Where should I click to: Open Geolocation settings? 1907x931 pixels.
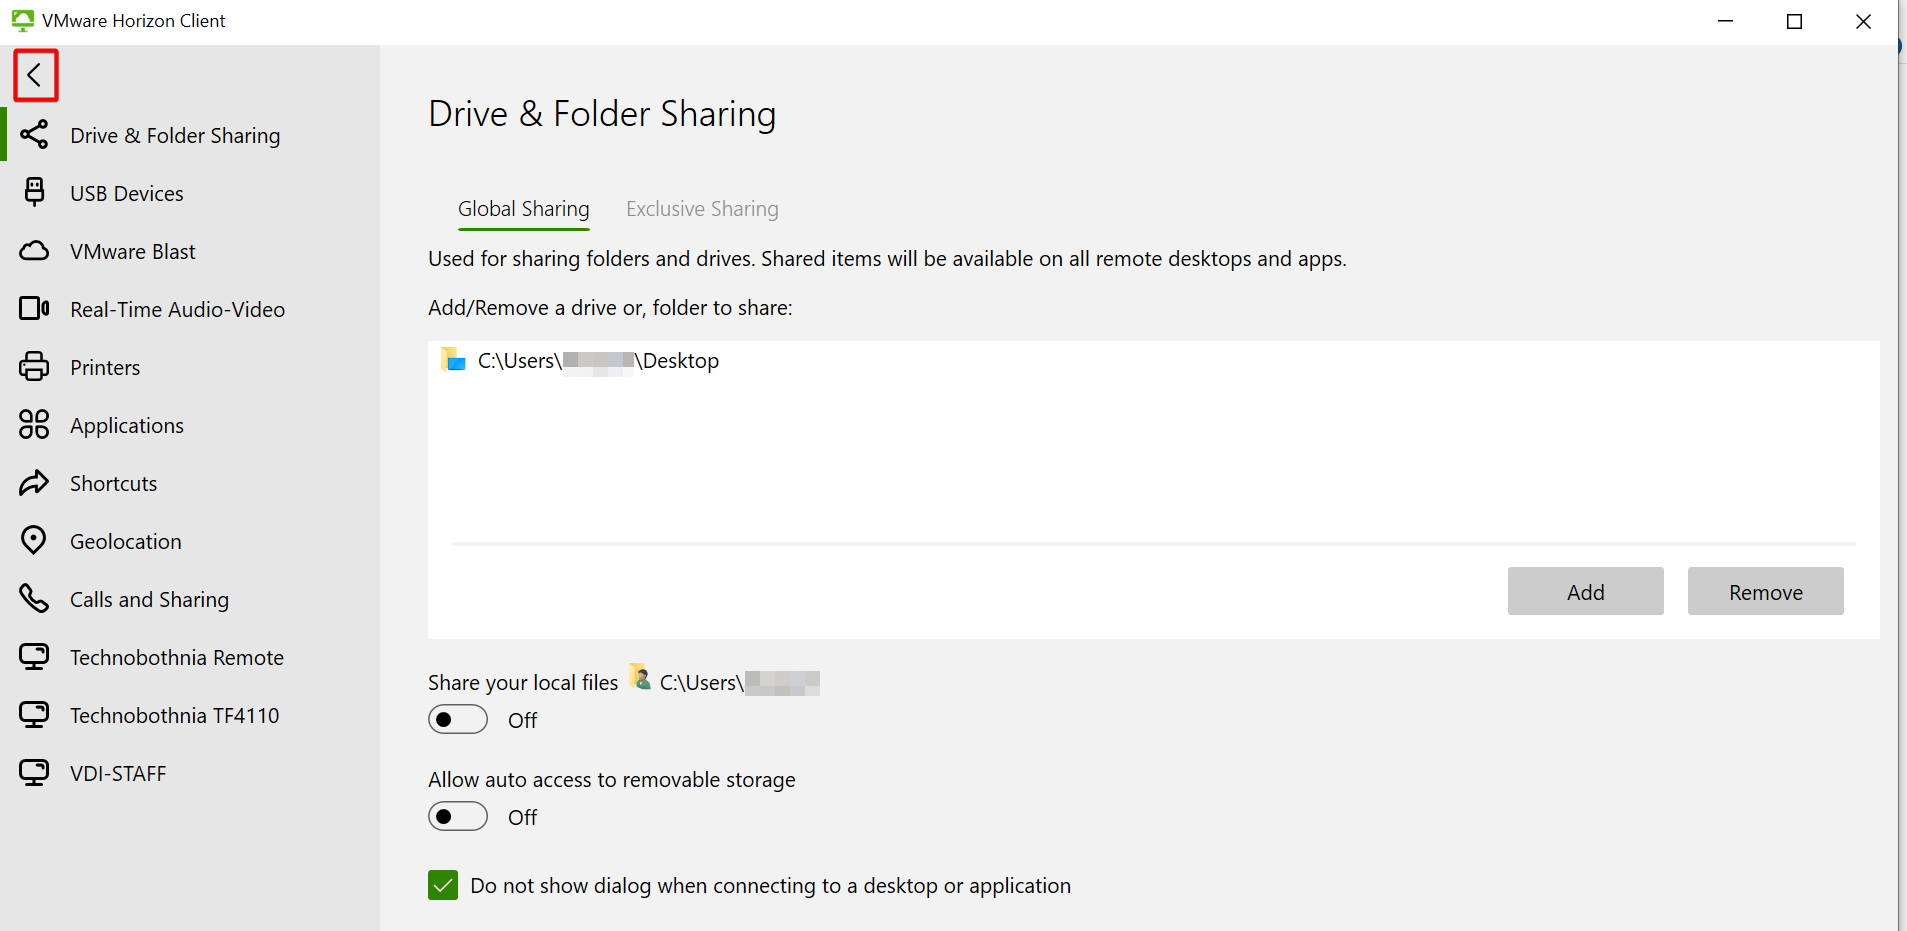click(x=190, y=541)
